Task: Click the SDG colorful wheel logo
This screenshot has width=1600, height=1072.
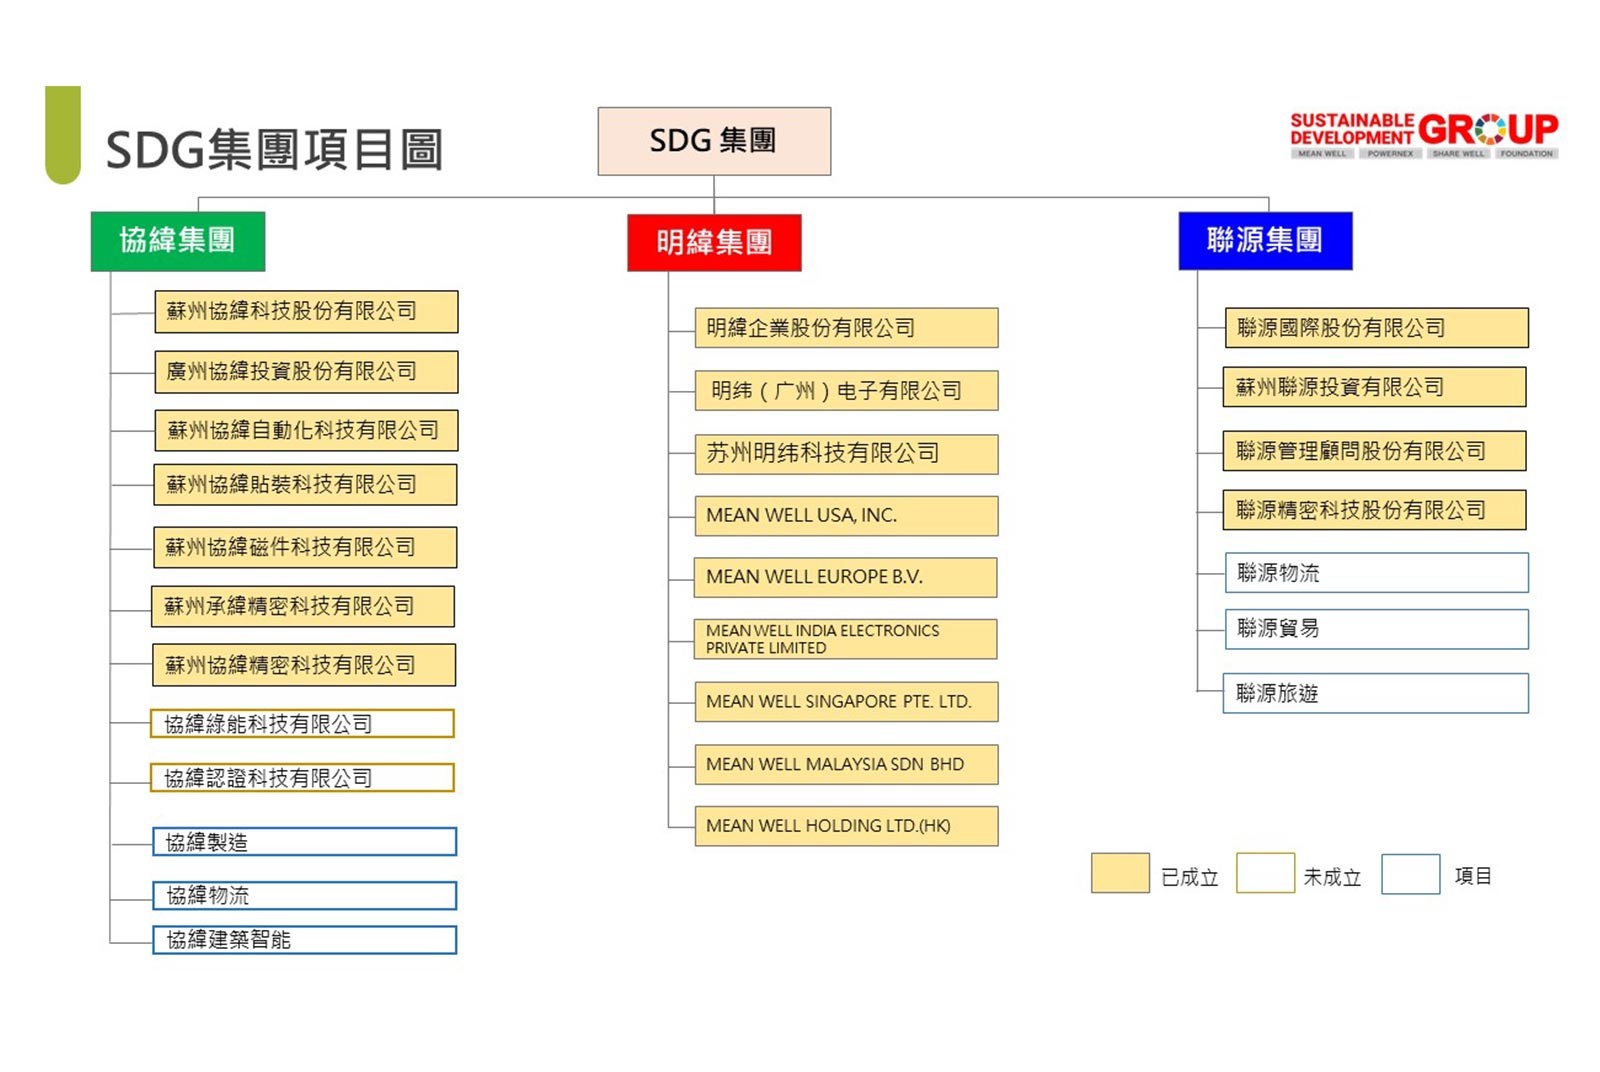Action: click(1490, 128)
